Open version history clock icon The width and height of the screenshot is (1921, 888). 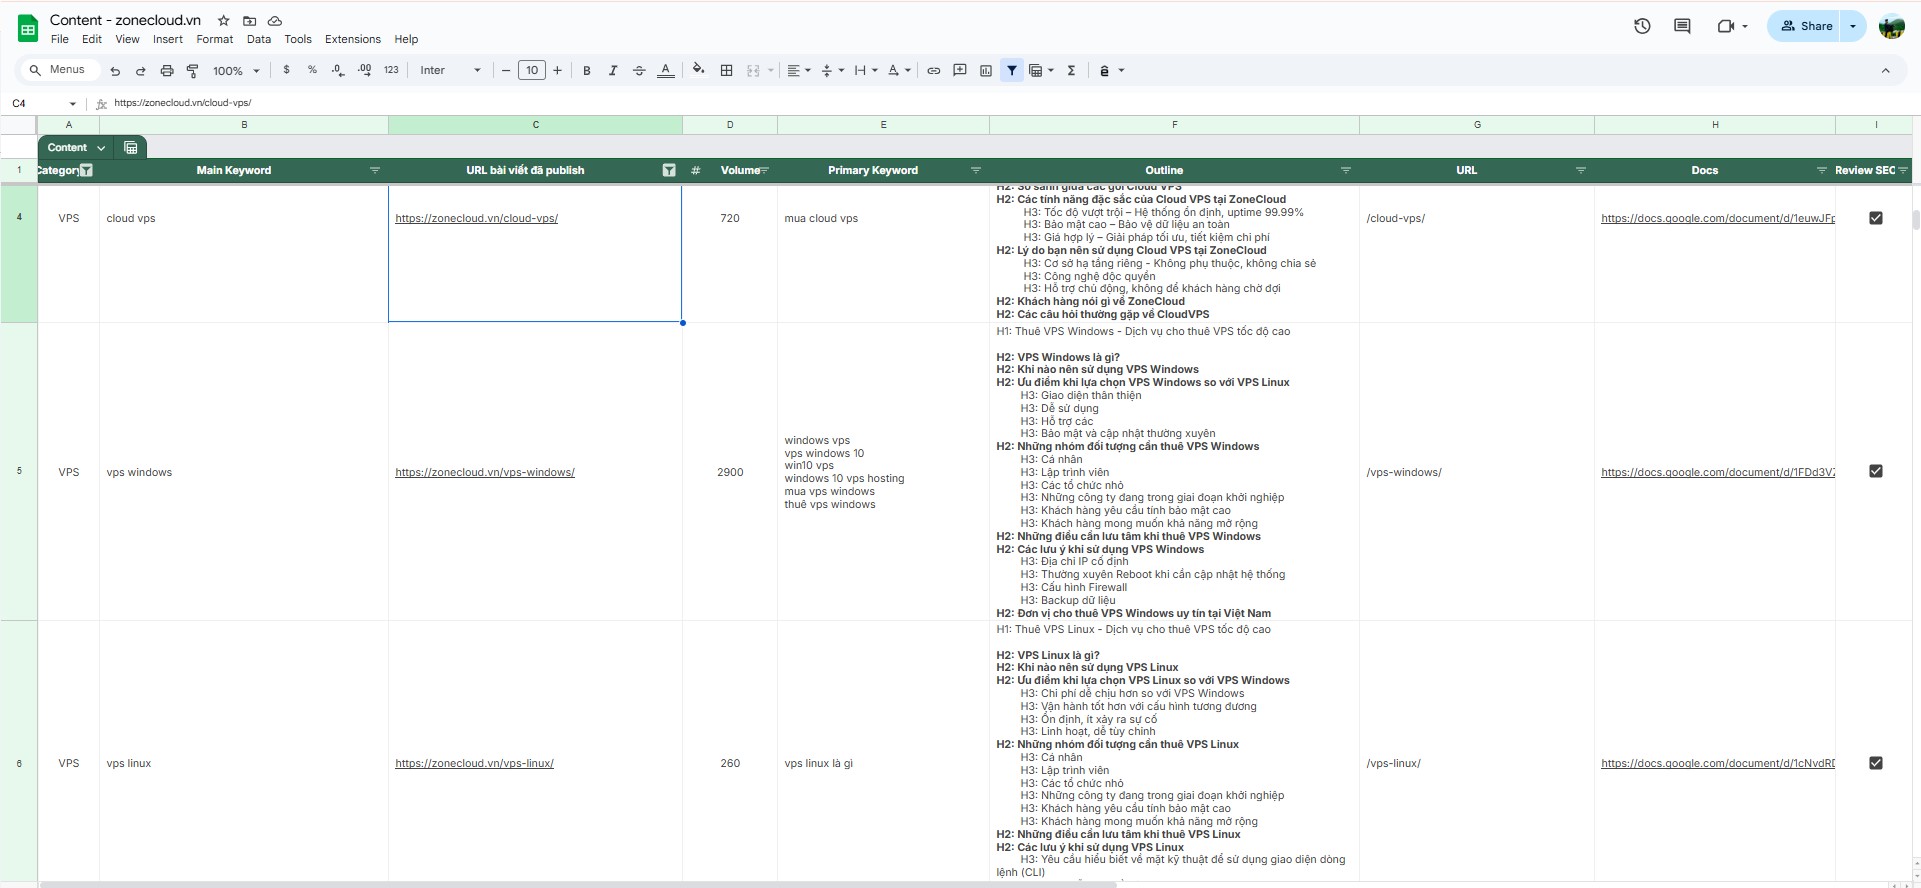1642,26
